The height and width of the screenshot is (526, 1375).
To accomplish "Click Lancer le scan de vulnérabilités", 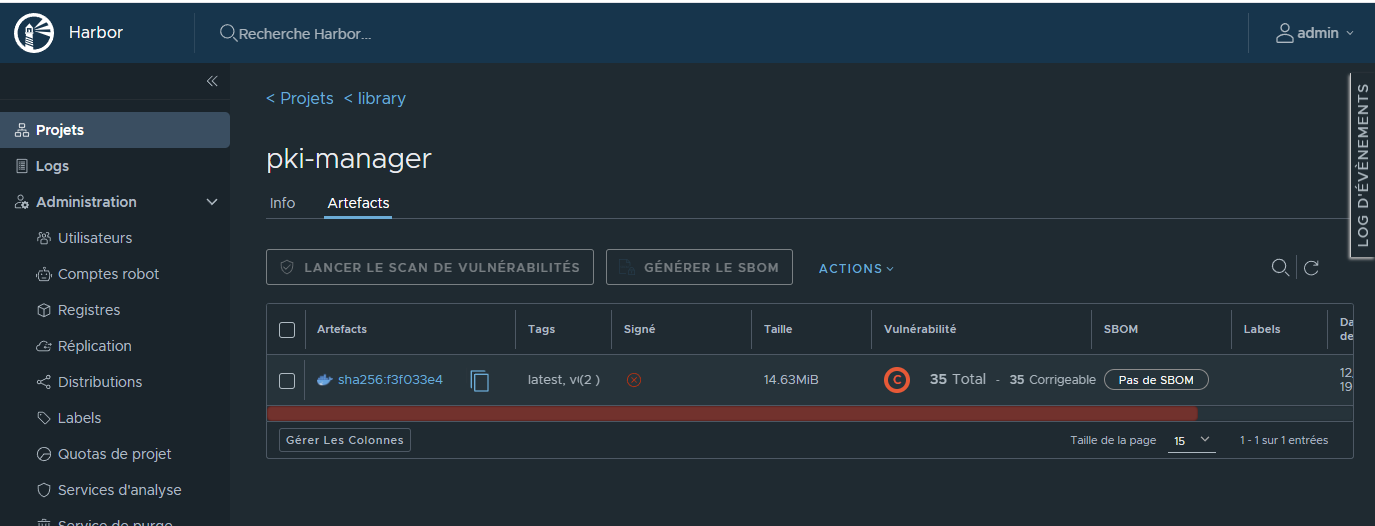I will [x=430, y=267].
